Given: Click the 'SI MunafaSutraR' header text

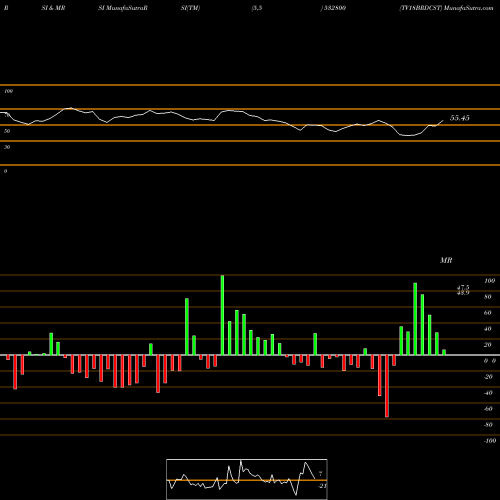Looking at the screenshot, I should click(x=123, y=8).
